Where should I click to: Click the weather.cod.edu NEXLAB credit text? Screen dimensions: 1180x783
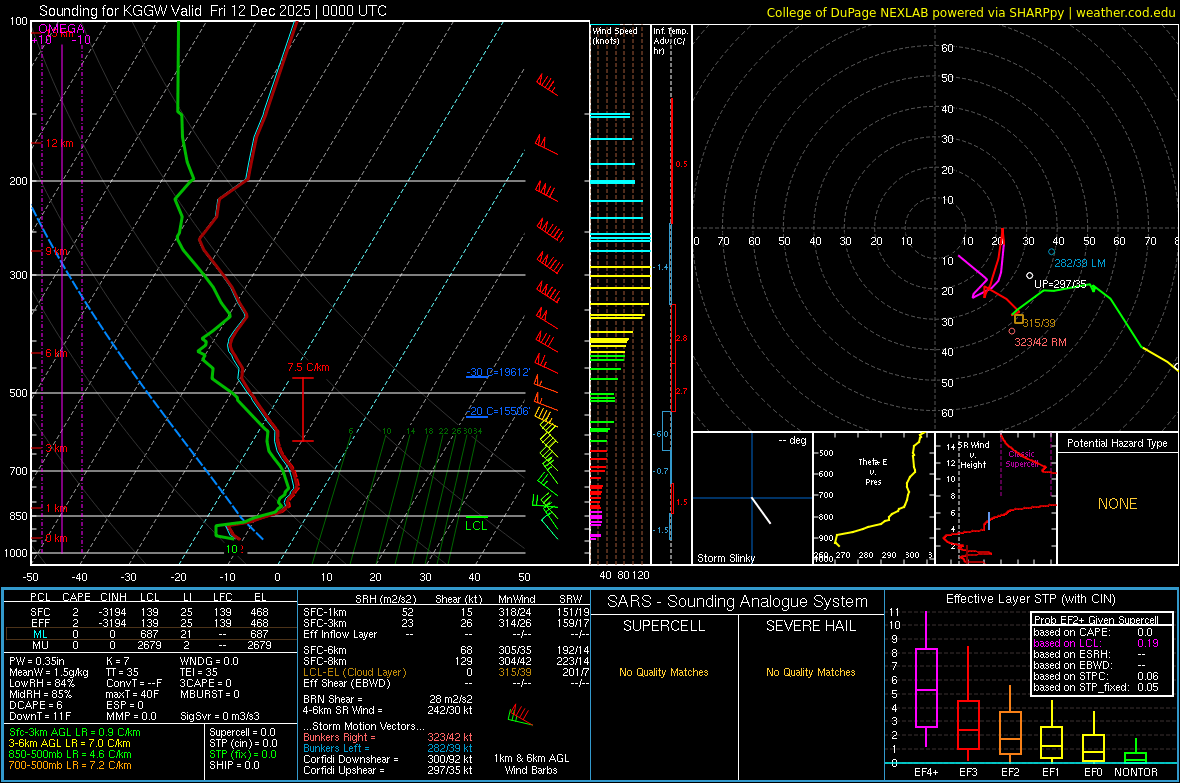(x=970, y=12)
